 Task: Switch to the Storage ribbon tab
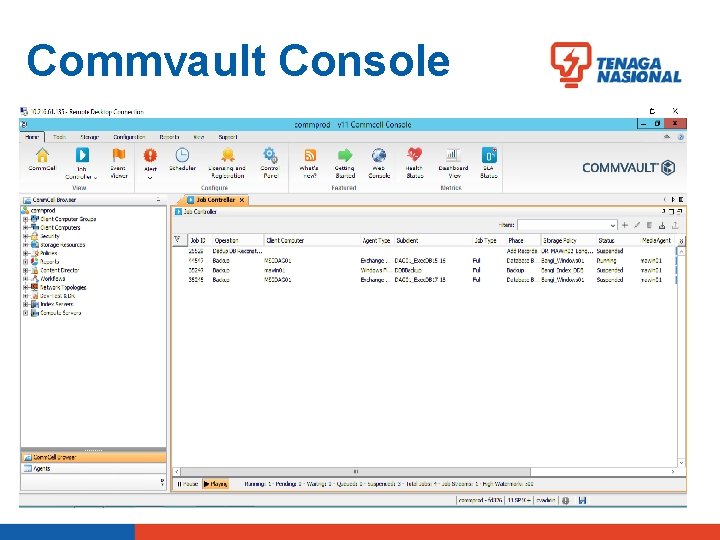pos(90,137)
